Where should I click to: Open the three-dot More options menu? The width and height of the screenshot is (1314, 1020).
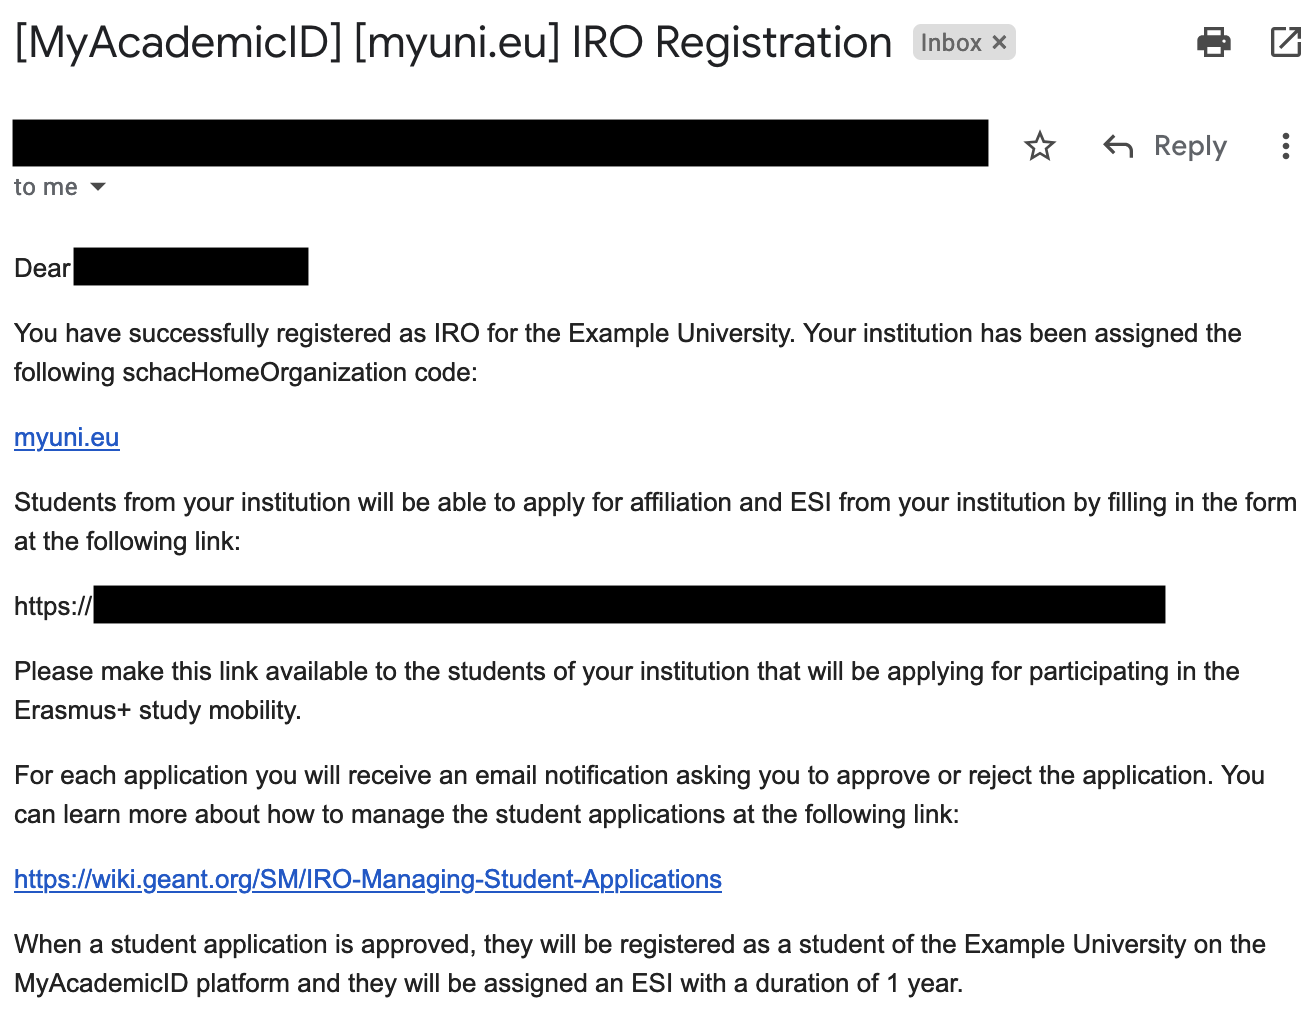point(1285,146)
